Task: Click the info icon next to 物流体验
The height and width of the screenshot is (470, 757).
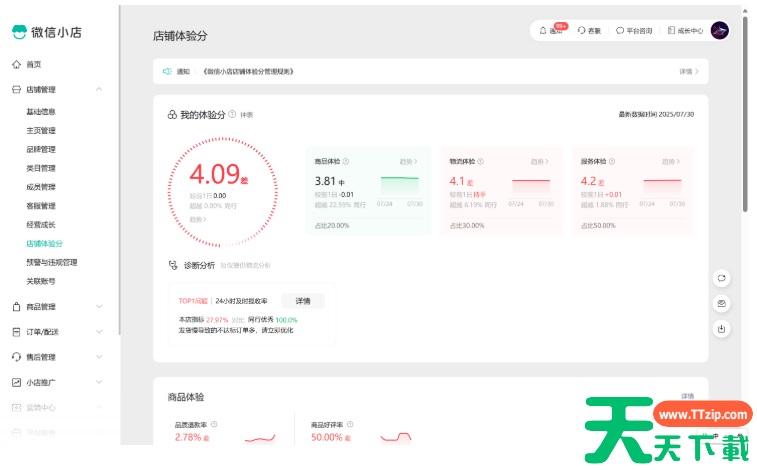Action: (481, 161)
